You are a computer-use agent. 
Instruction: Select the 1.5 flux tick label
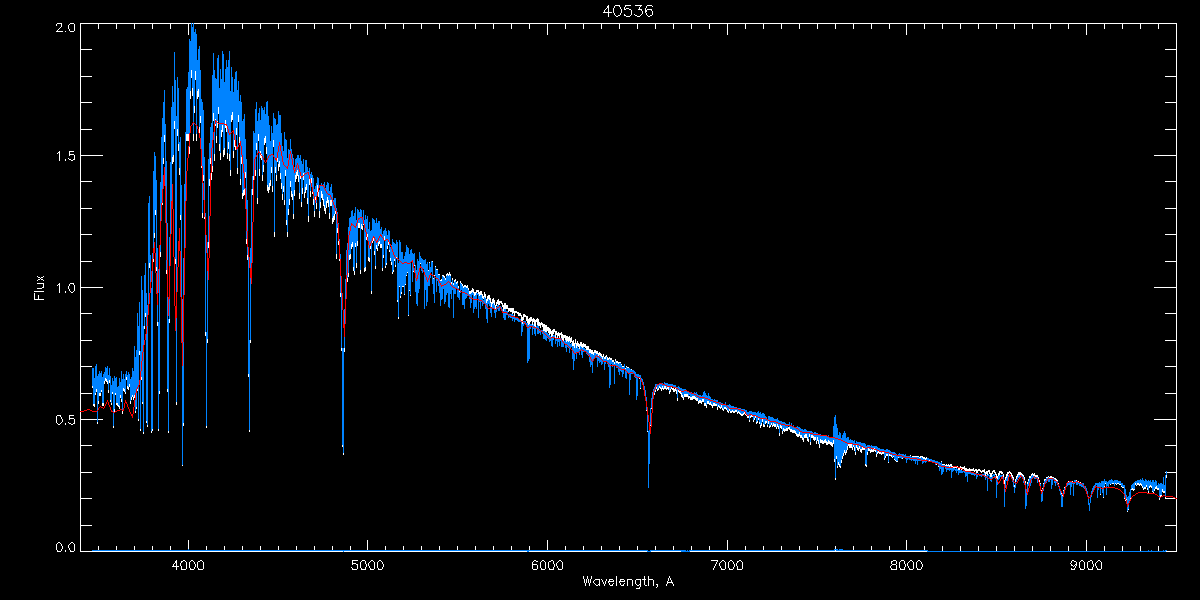[x=66, y=157]
